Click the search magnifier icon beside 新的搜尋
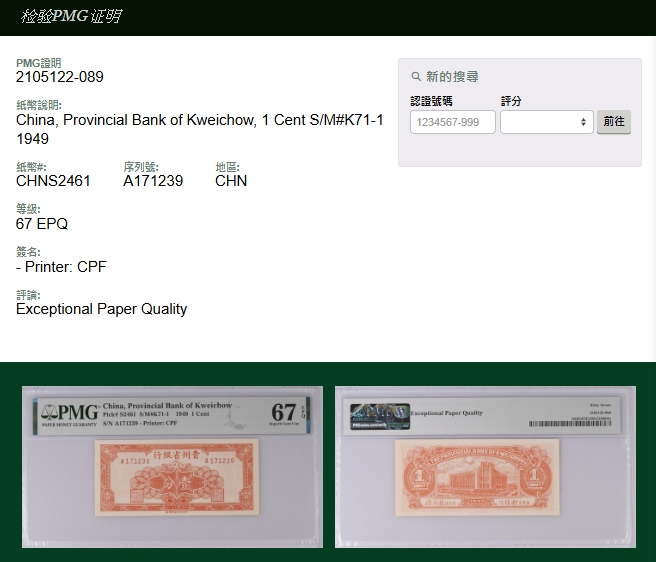The image size is (656, 562). tap(416, 77)
